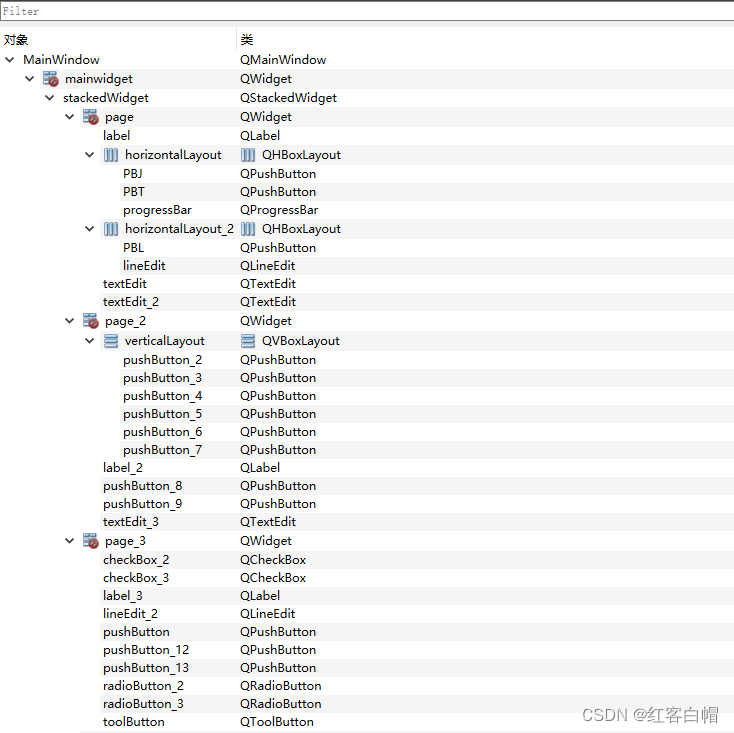Select the PBJ push button object
Screen dimensions: 734x733
[132, 174]
